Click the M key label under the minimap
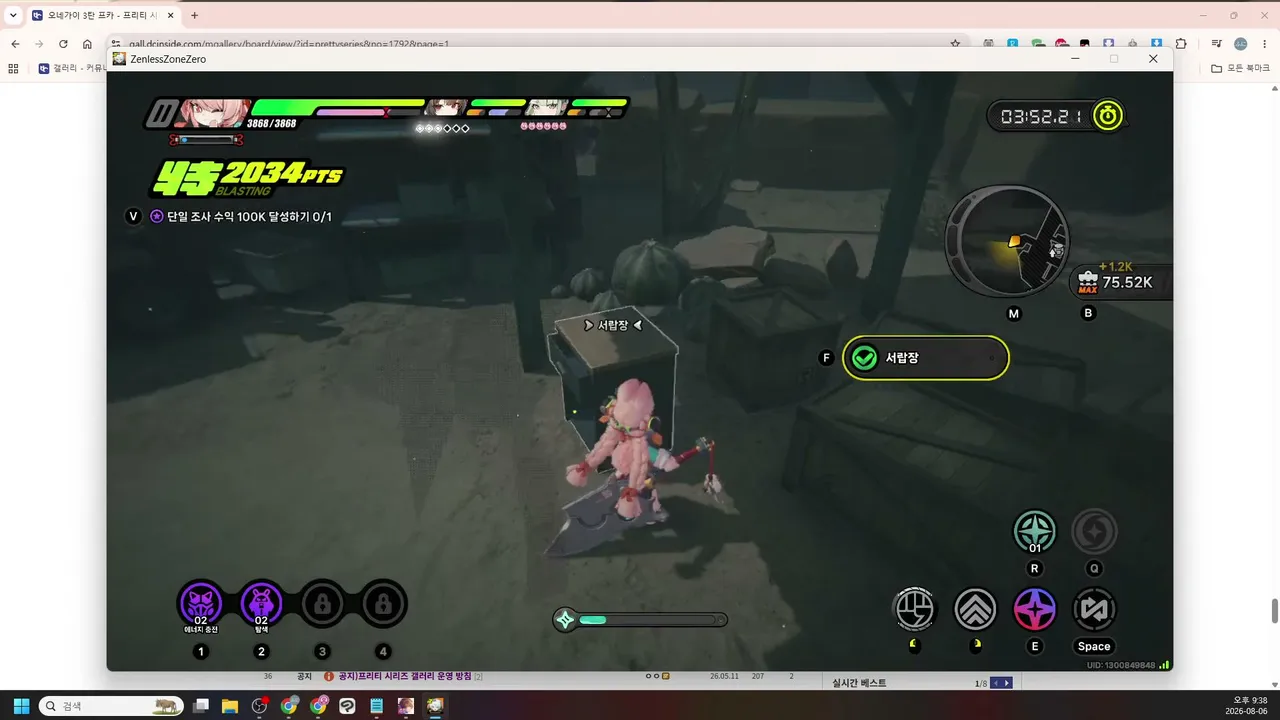Screen dimensions: 1280x720 [x=1014, y=314]
